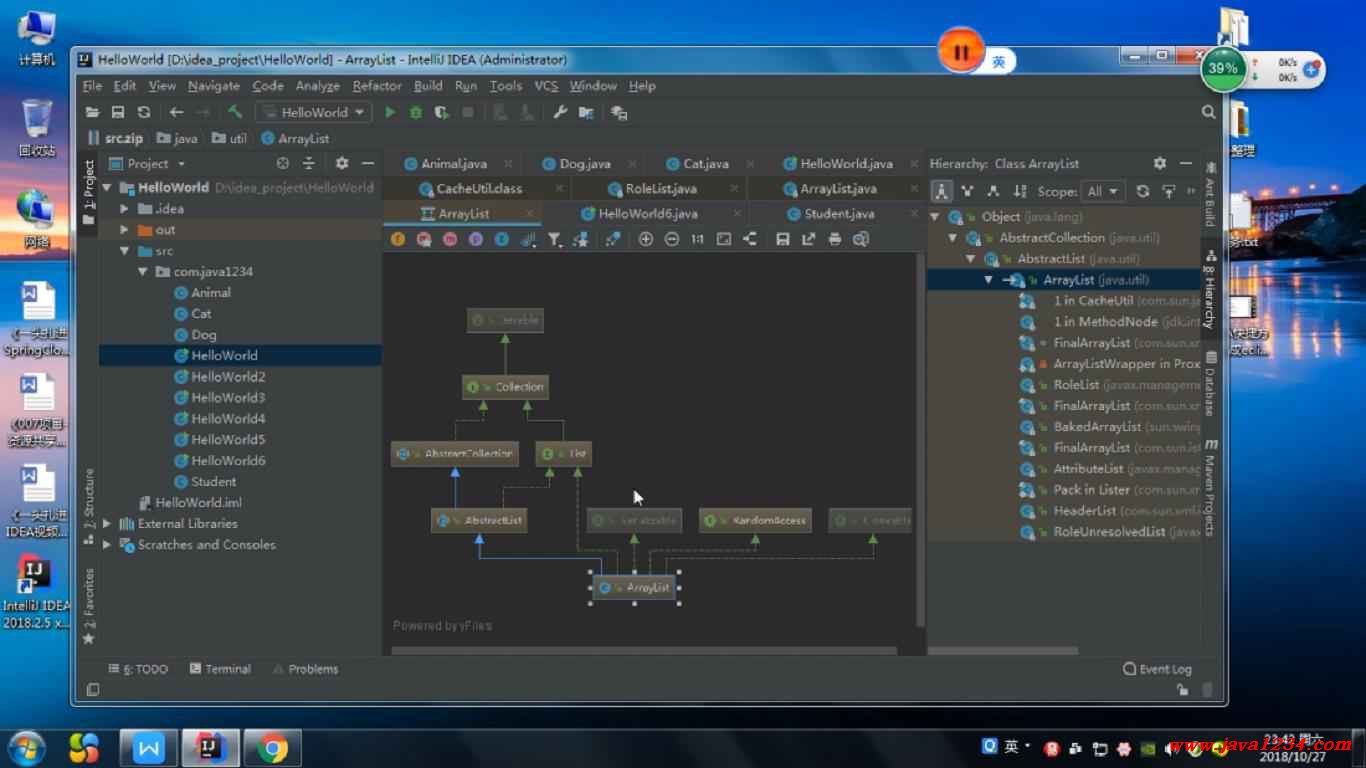
Task: Click diagram Zoom In plus icon
Action: pos(645,239)
